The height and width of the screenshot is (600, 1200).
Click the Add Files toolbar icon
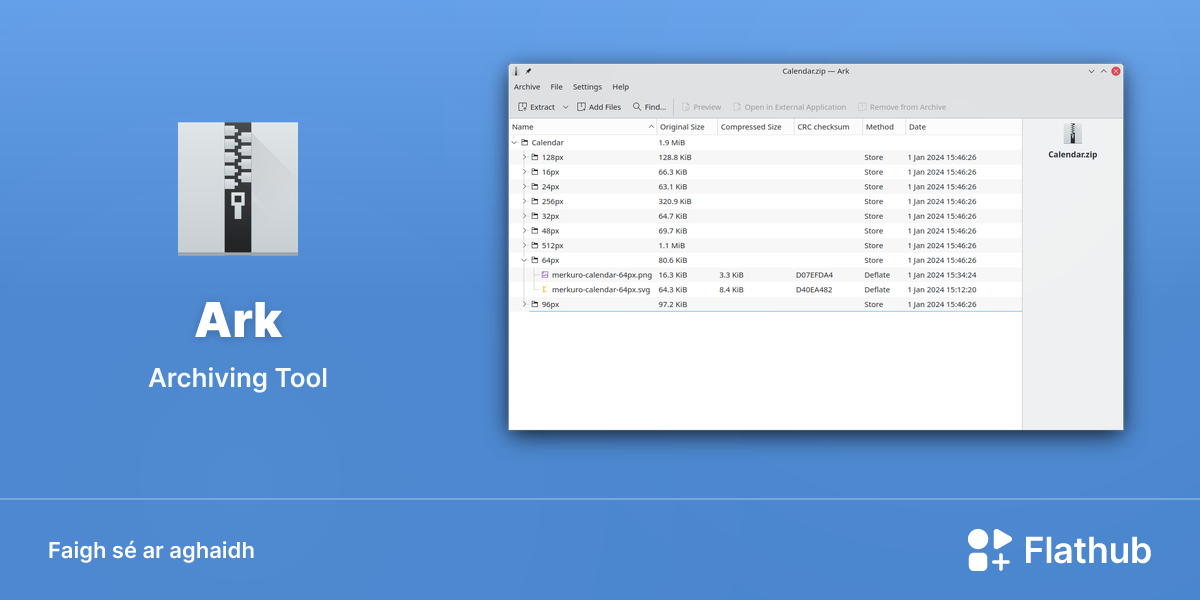tap(581, 107)
